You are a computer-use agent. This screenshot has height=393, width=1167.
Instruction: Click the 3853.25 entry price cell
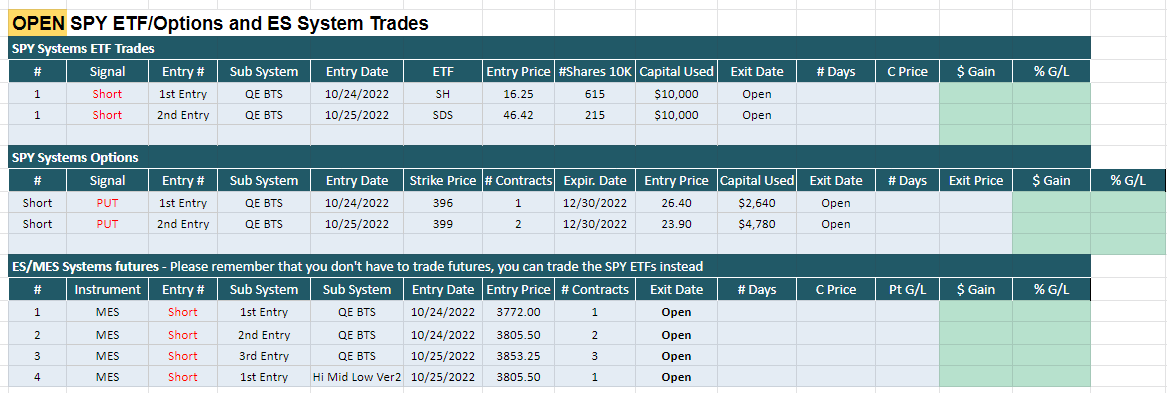pos(519,356)
